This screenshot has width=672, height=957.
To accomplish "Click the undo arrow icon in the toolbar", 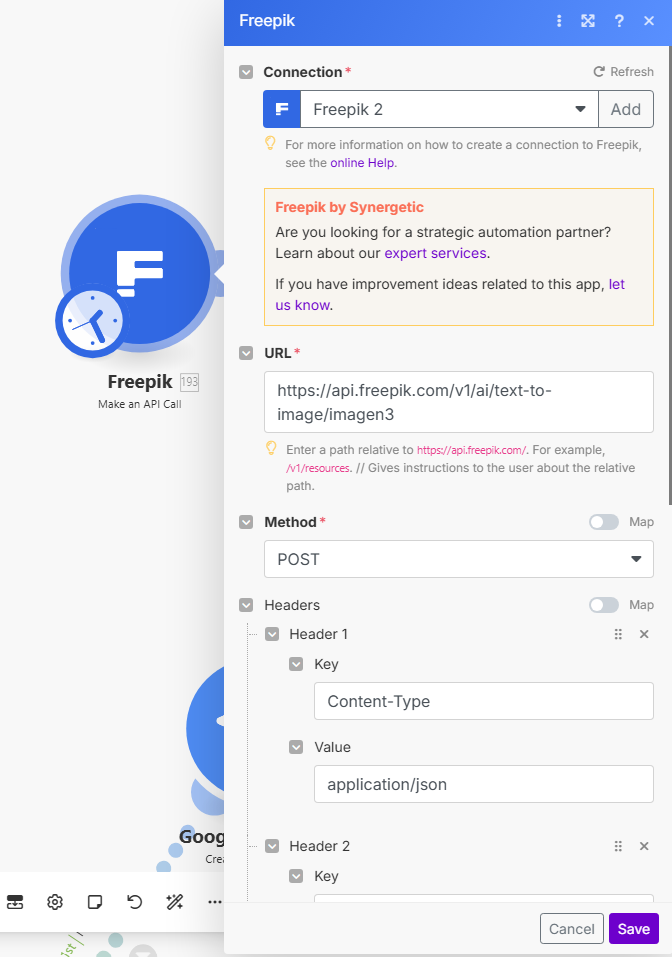I will click(135, 901).
